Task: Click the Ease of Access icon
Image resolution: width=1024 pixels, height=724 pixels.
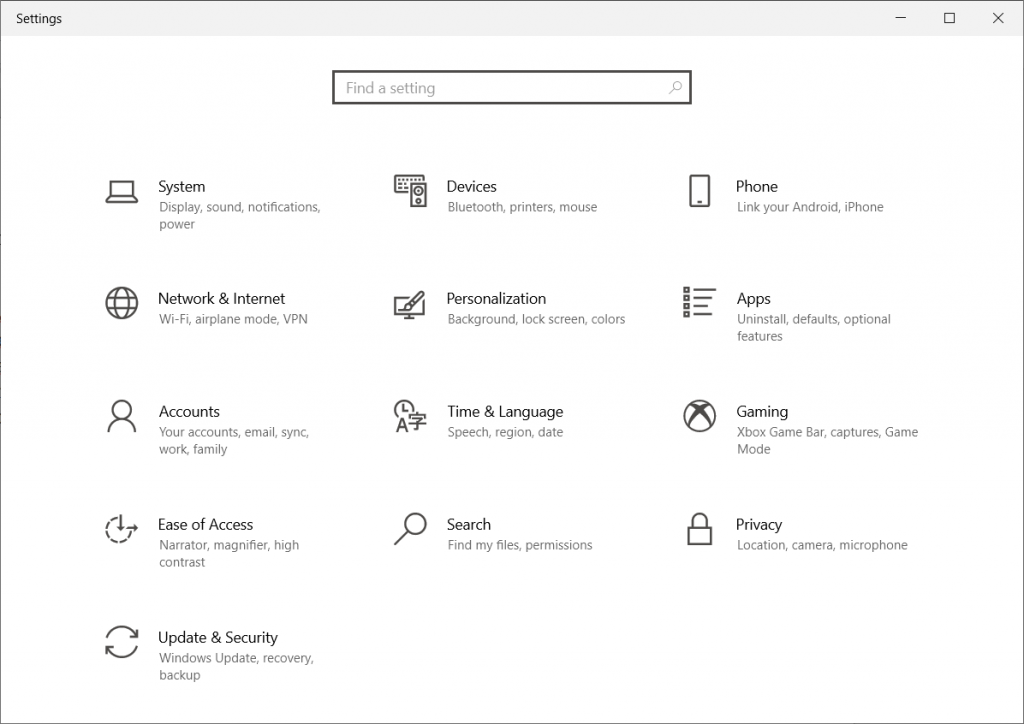Action: tap(121, 529)
